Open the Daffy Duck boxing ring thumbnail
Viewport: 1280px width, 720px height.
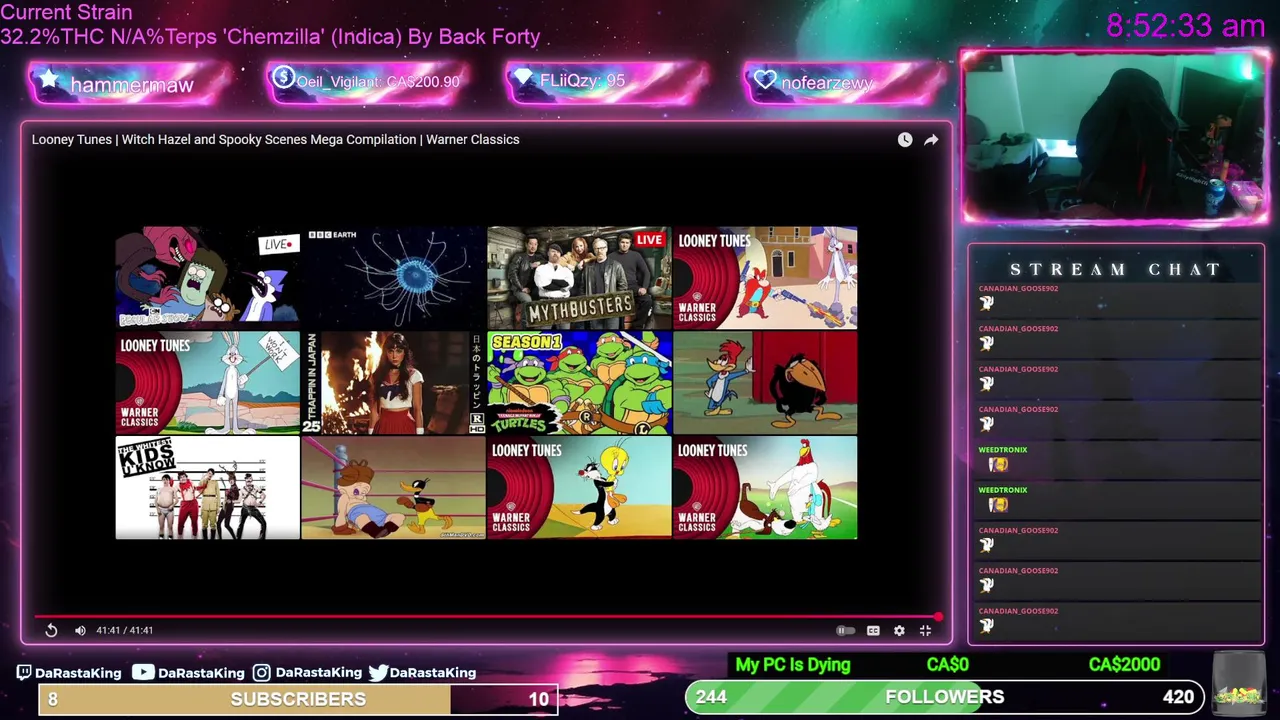pos(393,487)
